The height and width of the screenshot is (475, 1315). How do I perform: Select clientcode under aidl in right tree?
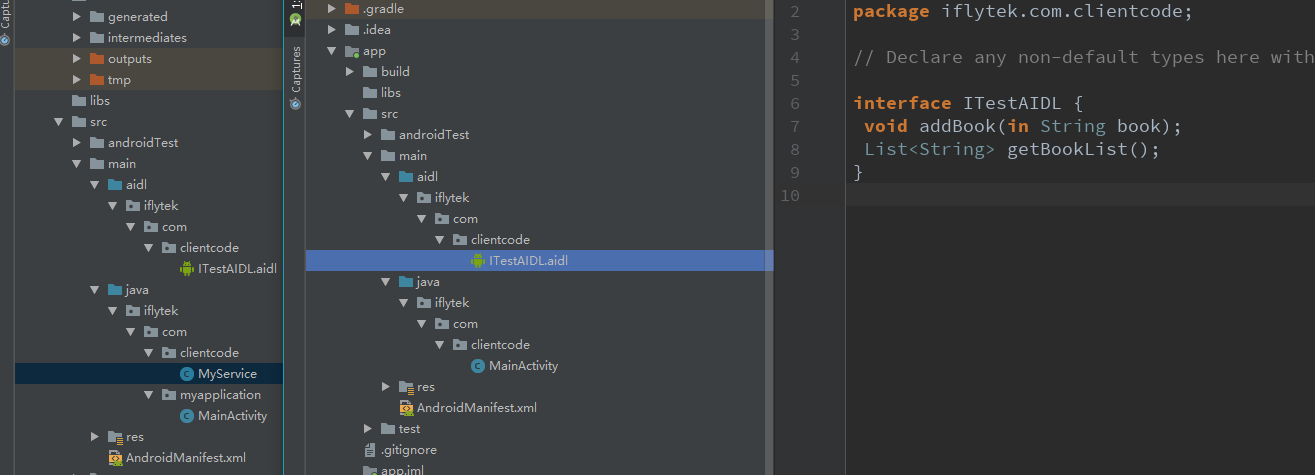click(x=500, y=240)
